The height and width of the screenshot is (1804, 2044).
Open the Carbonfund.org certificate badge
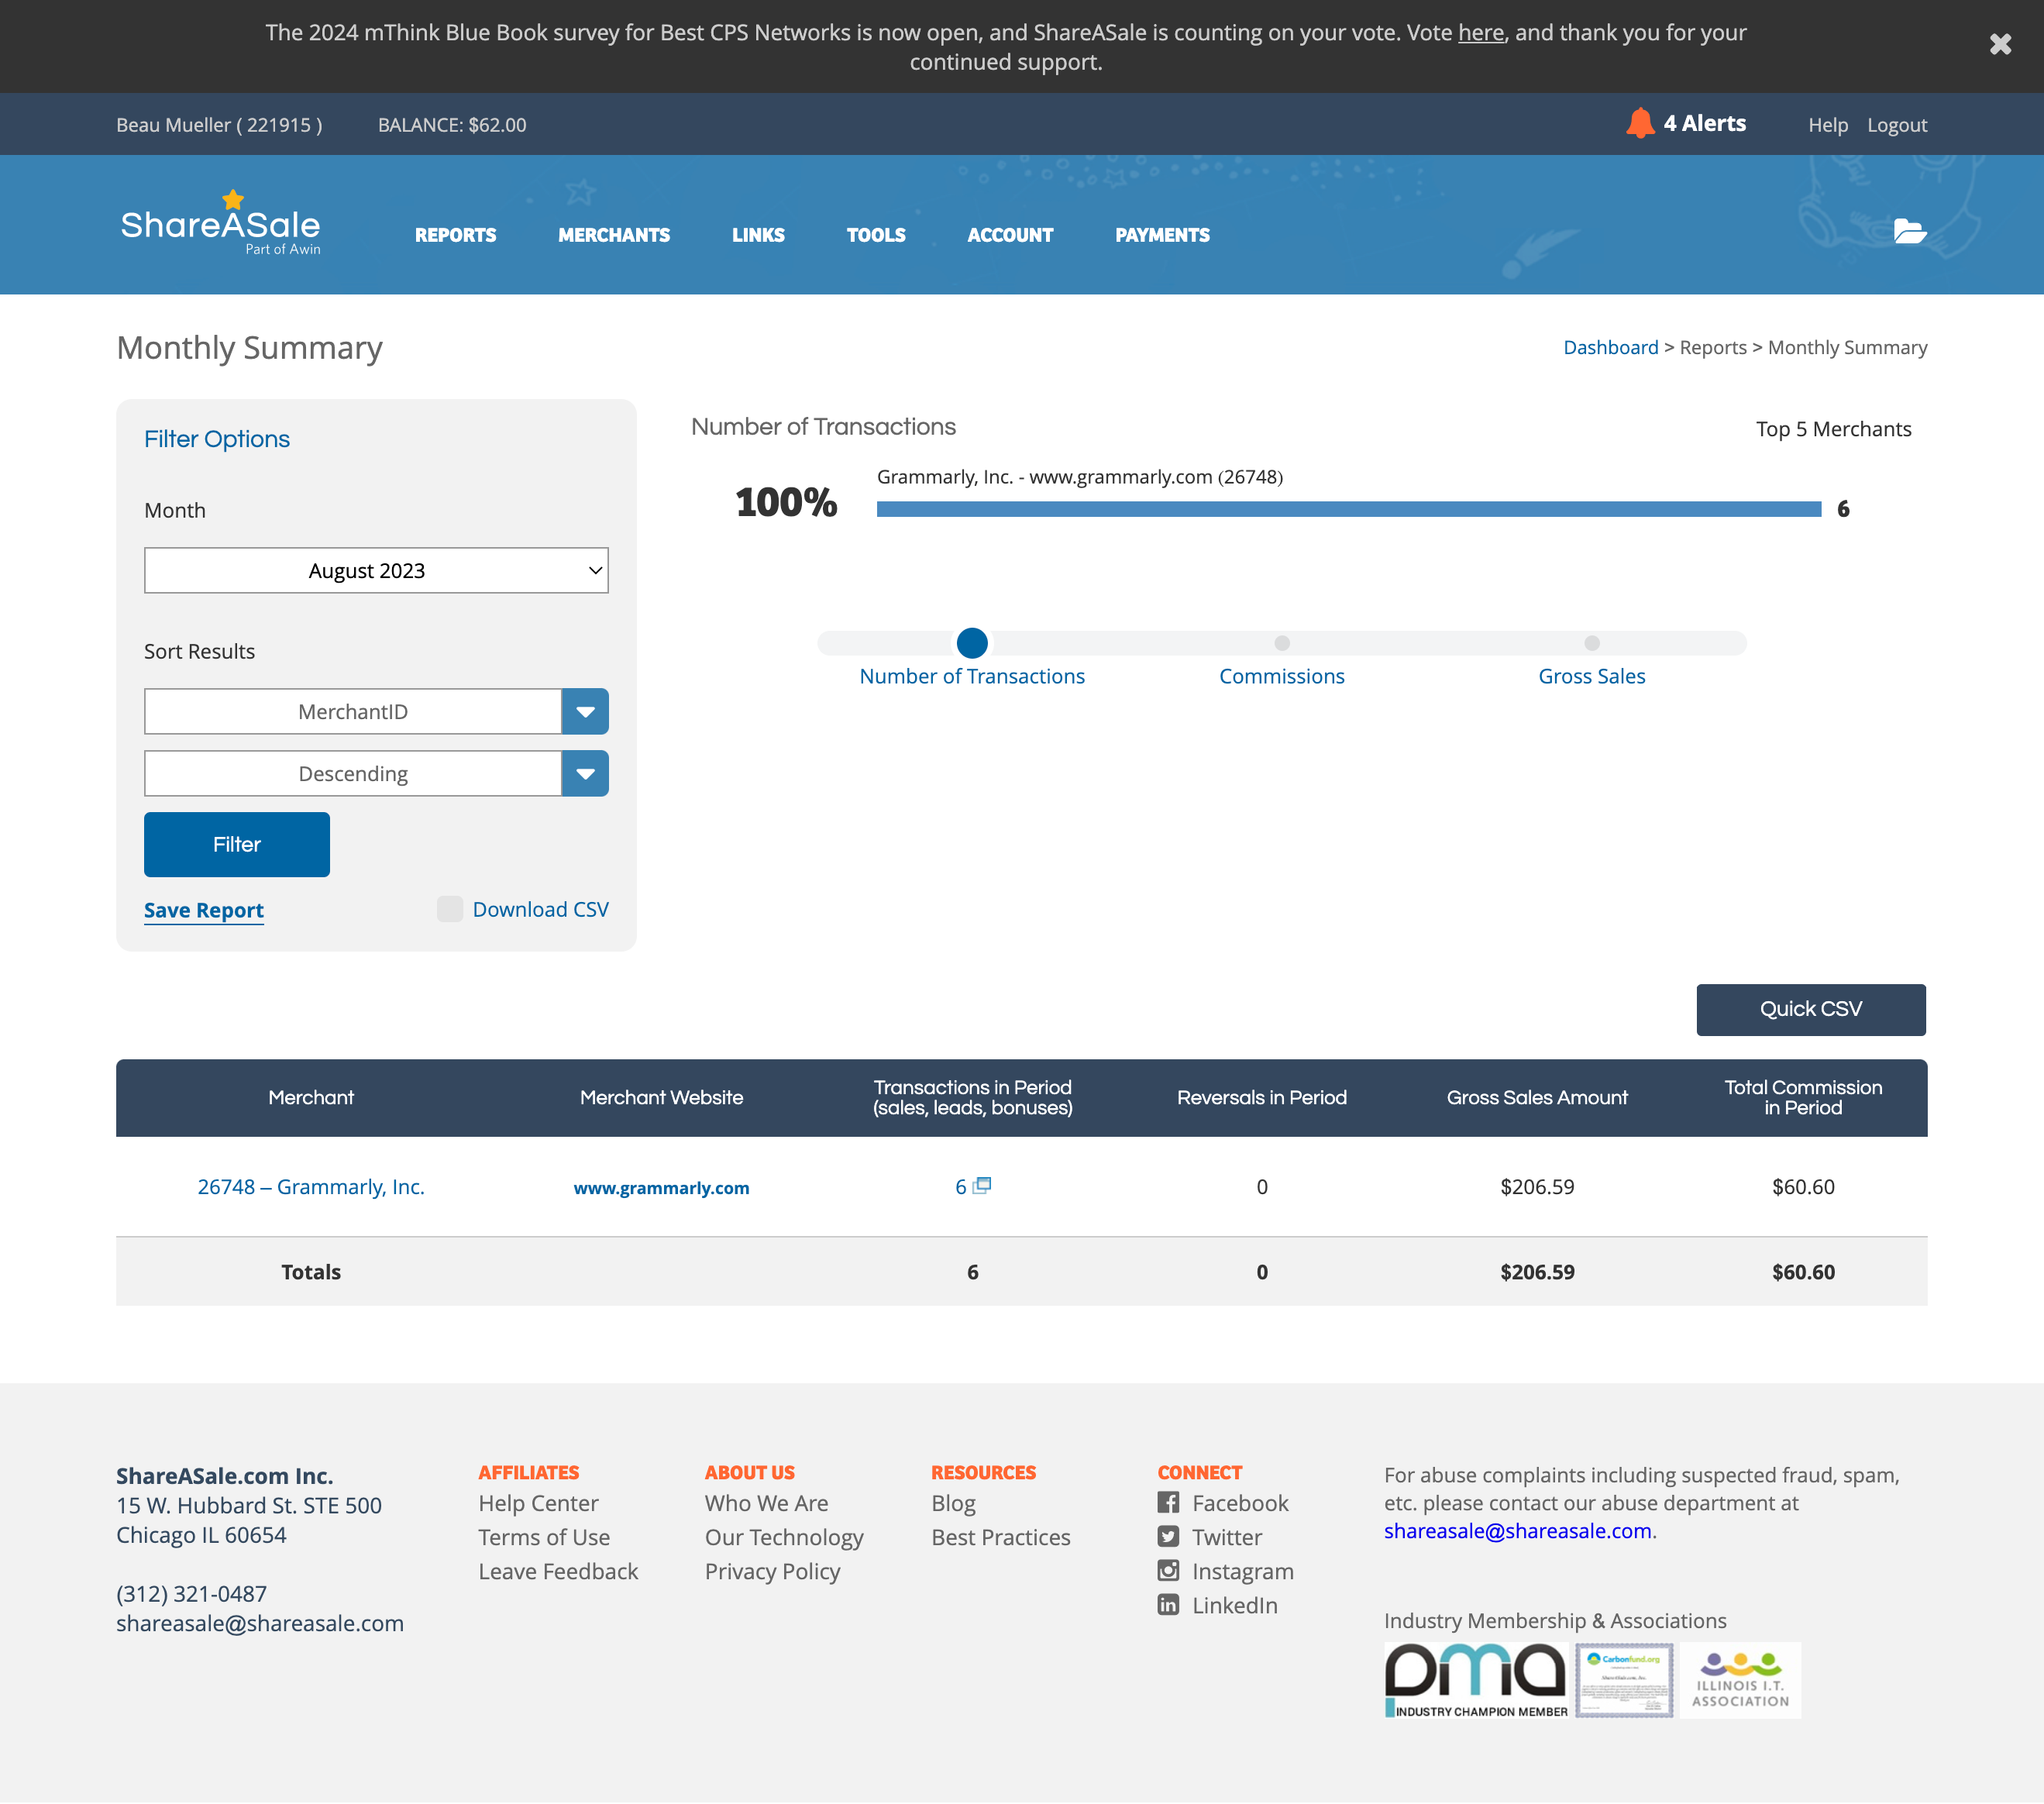[x=1624, y=1680]
